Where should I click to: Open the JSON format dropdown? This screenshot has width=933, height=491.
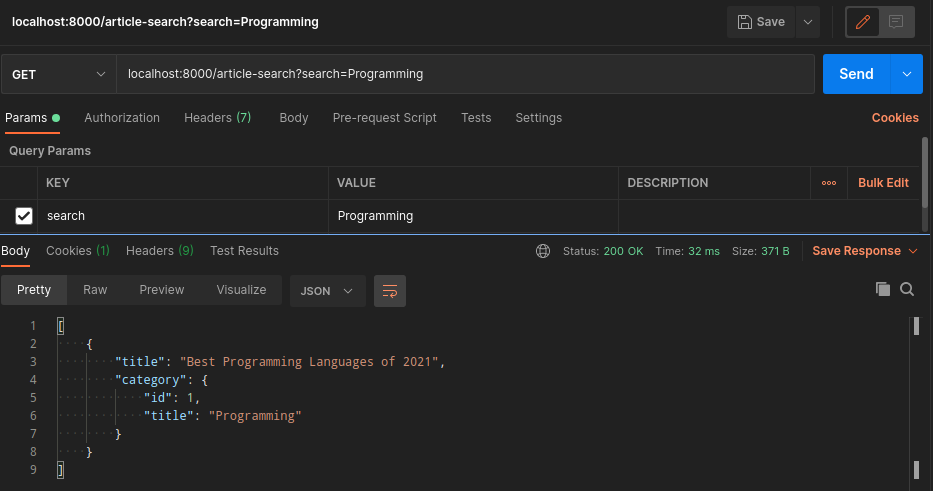coord(327,291)
